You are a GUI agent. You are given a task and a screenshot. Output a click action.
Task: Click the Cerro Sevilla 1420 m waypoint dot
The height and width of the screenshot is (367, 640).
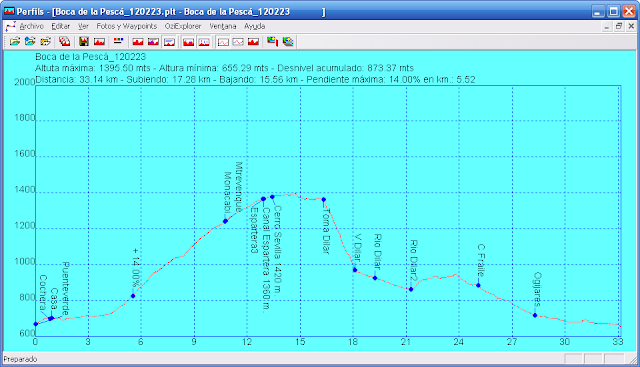pyautogui.click(x=272, y=197)
